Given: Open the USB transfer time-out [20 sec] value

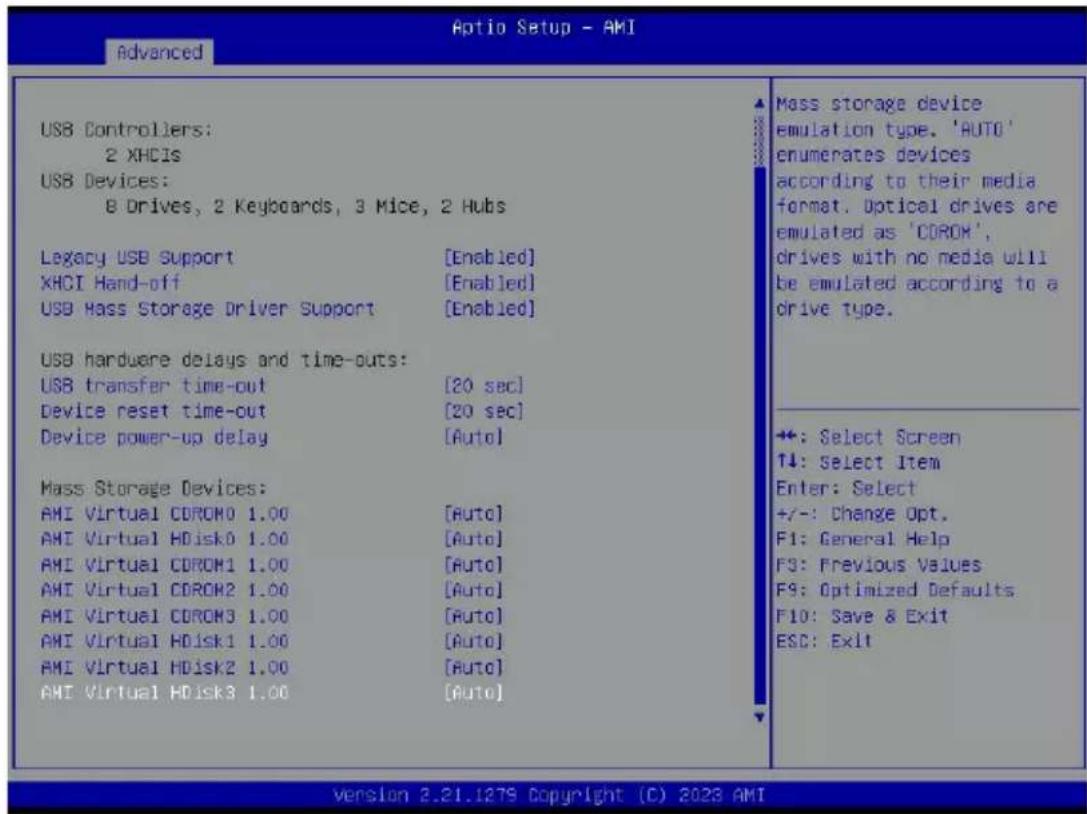Looking at the screenshot, I should [x=483, y=386].
